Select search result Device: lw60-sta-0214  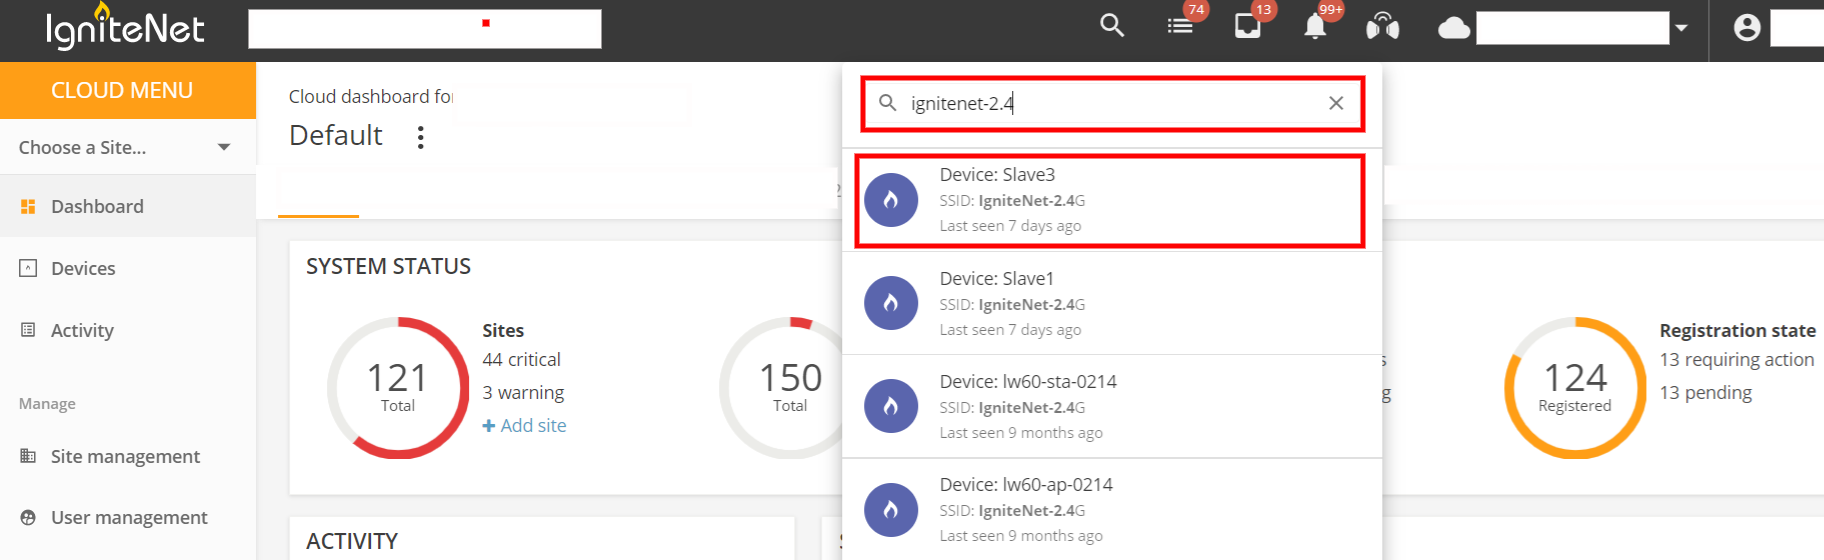(x=1112, y=406)
